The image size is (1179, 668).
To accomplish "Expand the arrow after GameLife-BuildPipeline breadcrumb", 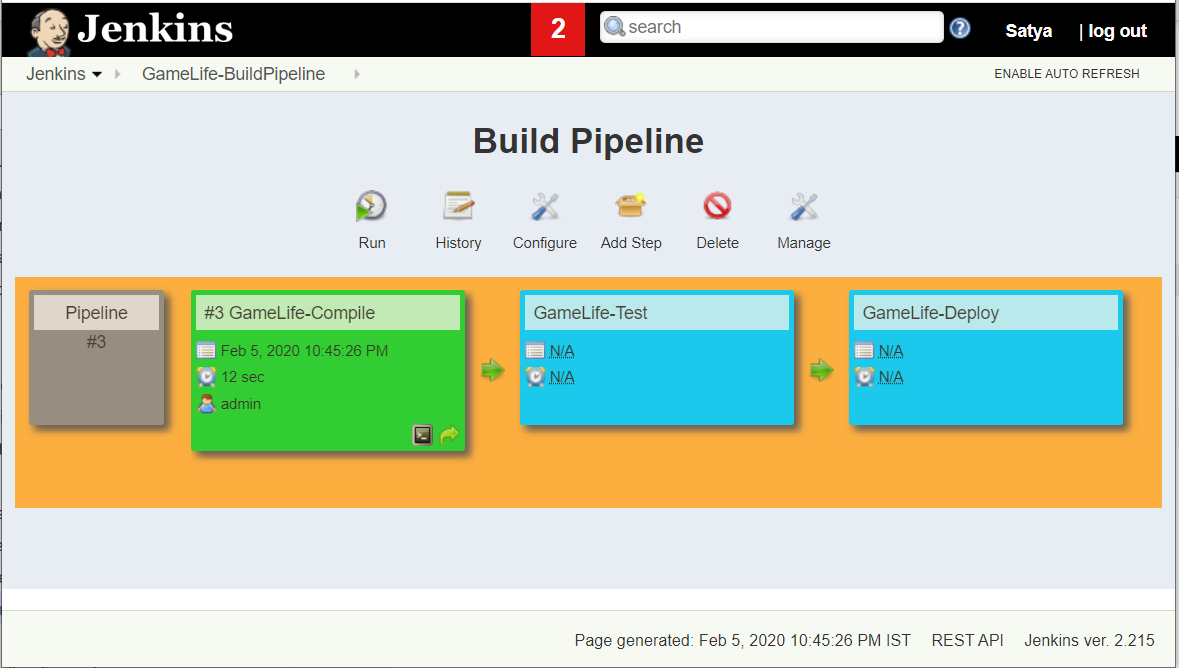I will click(x=357, y=74).
